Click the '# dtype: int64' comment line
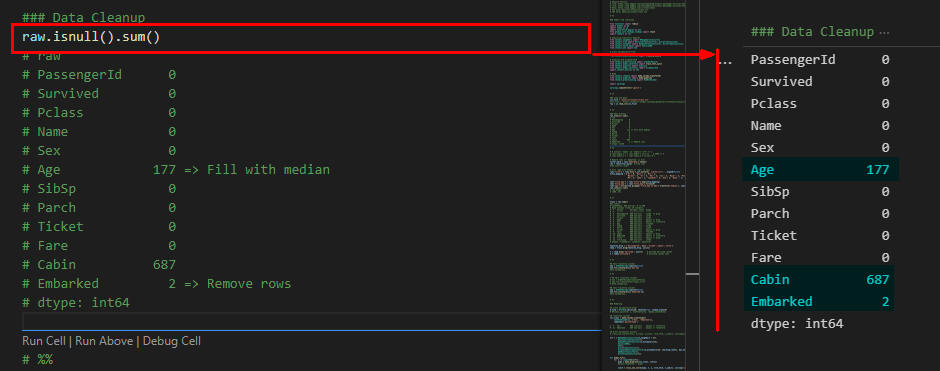 click(76, 303)
